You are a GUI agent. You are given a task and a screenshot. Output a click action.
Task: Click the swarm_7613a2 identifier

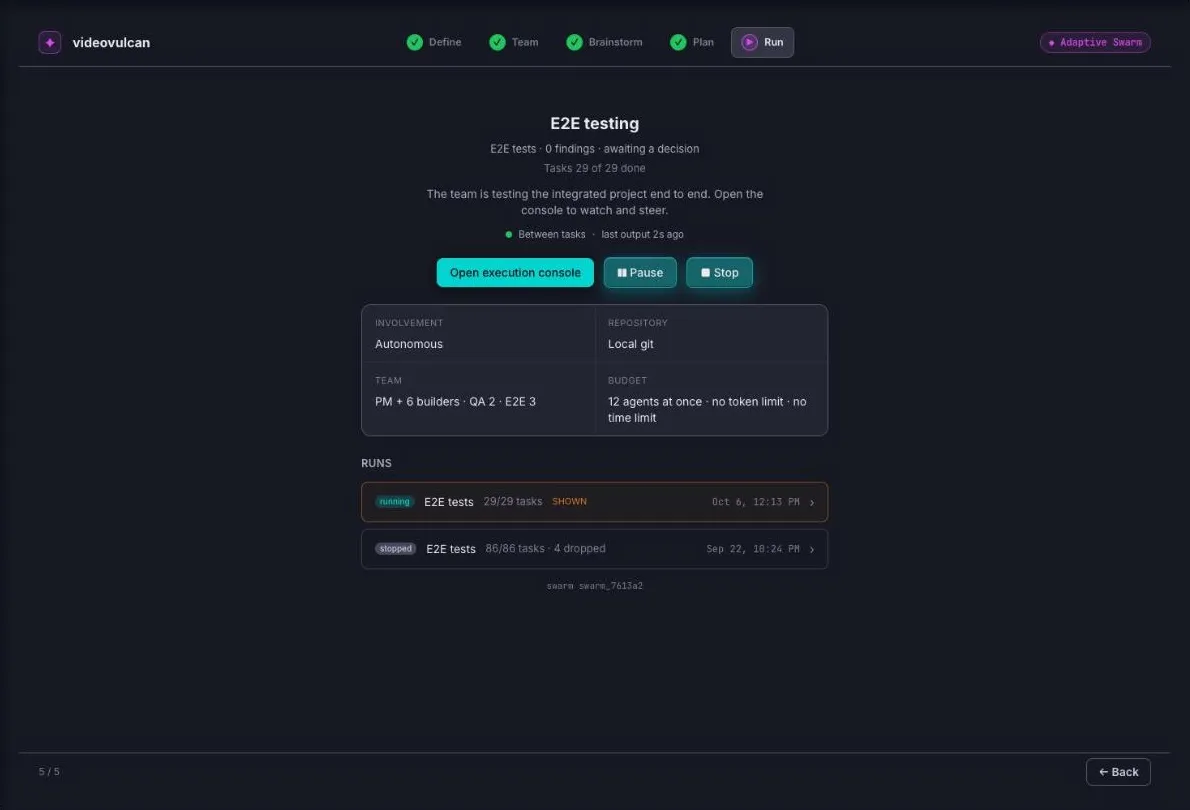pyautogui.click(x=610, y=586)
